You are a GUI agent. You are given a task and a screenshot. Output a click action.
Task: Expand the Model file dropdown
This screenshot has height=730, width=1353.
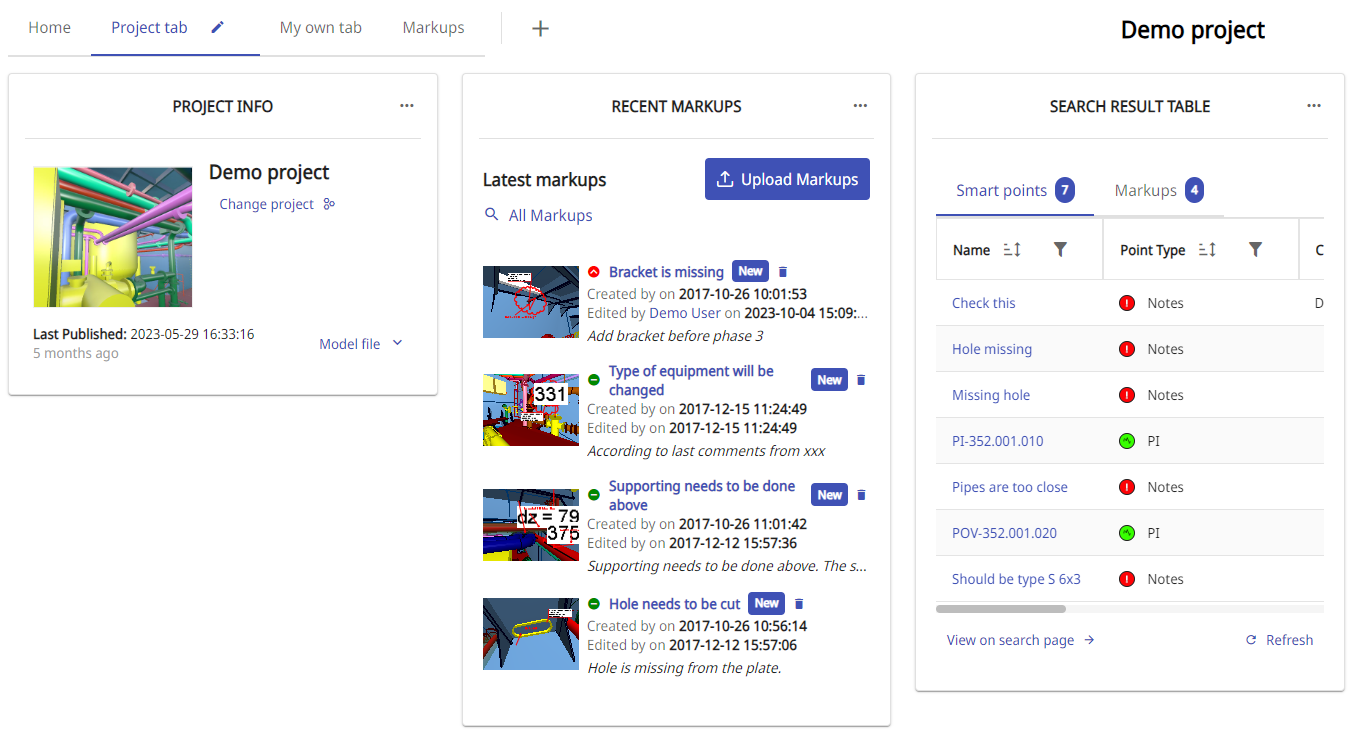(x=361, y=344)
